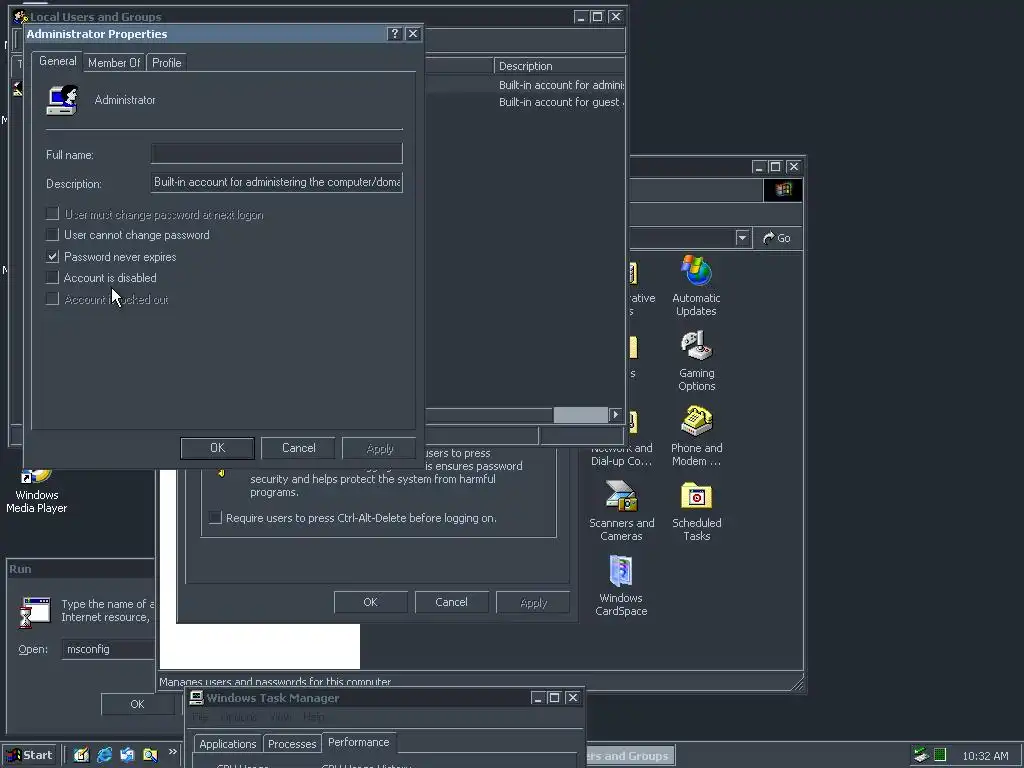Click the Full name input field

(x=276, y=153)
